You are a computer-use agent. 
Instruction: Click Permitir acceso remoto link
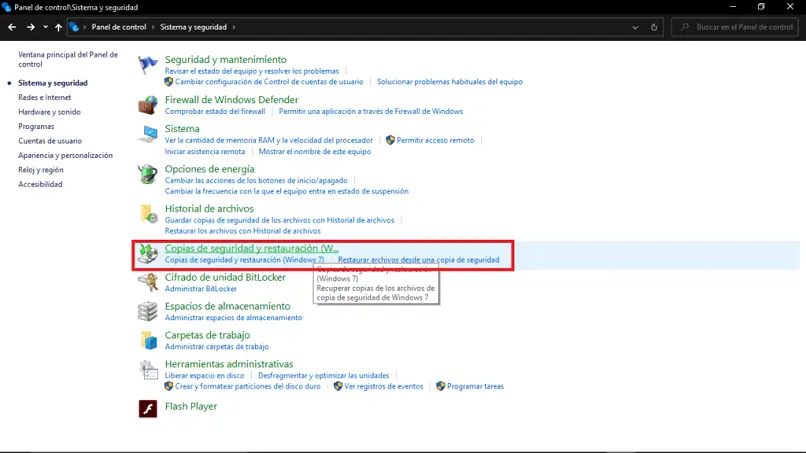[435, 140]
